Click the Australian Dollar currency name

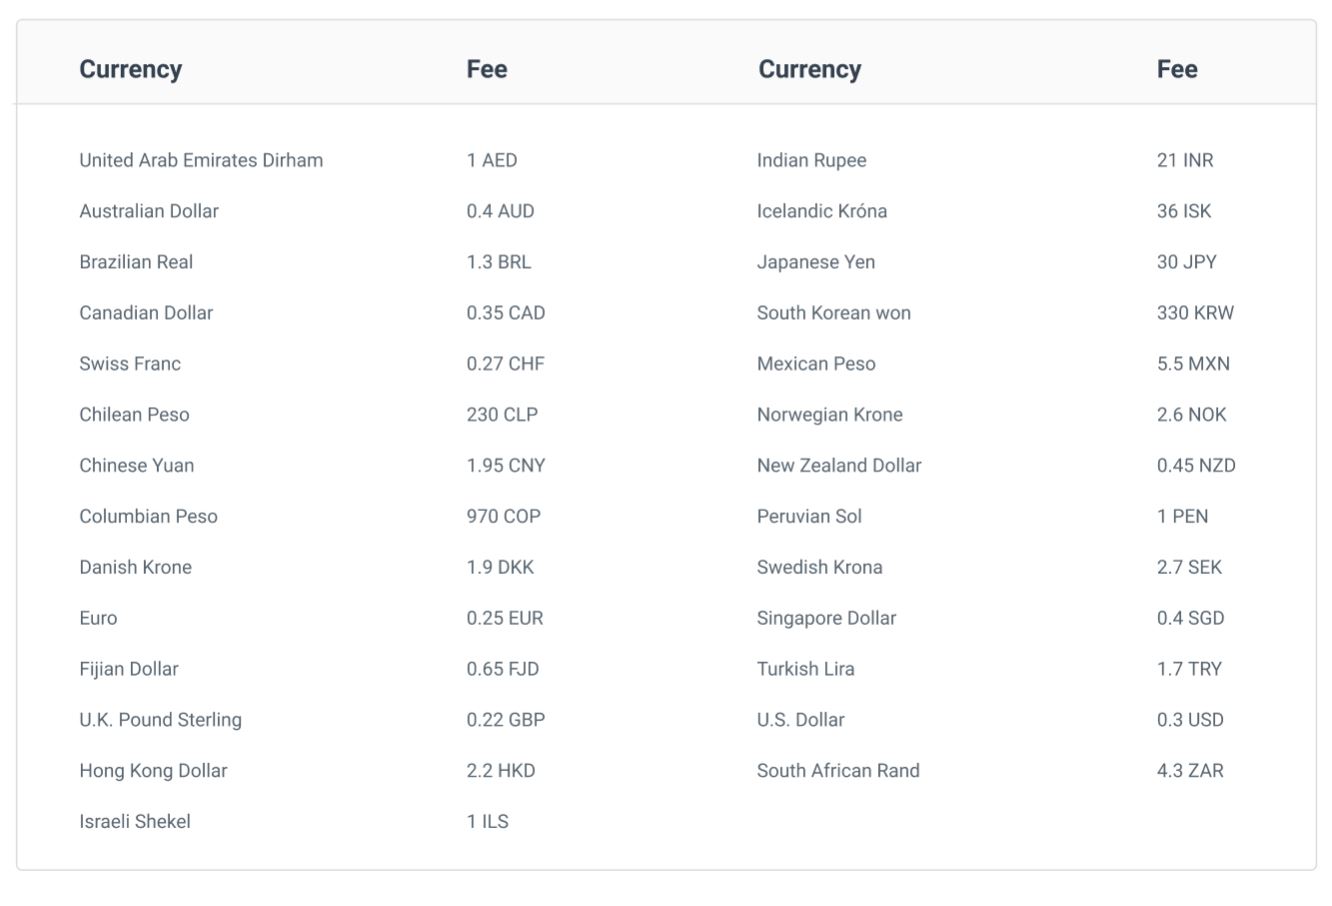[149, 211]
